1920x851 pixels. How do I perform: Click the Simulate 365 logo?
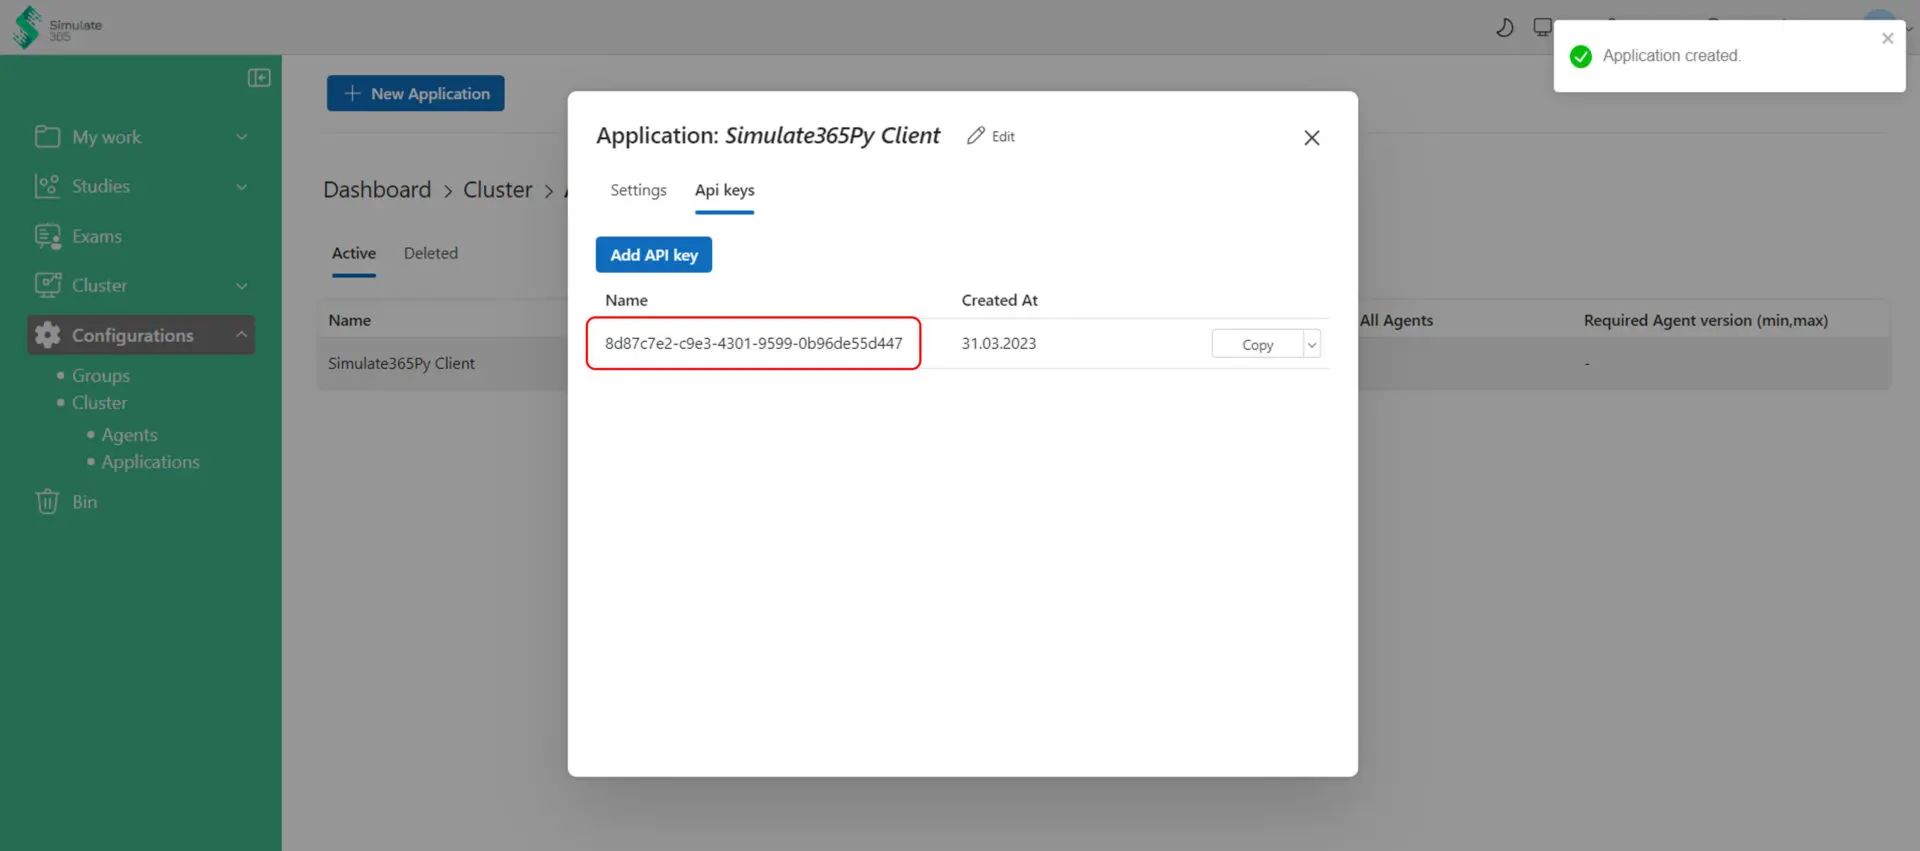[x=57, y=27]
